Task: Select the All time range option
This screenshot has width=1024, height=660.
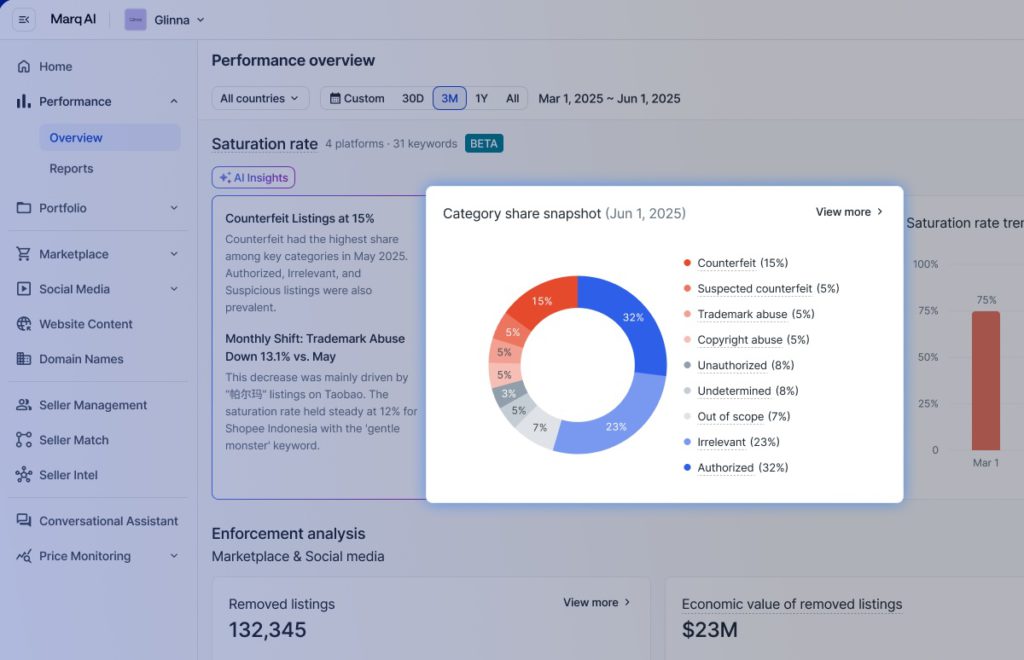Action: pos(512,98)
